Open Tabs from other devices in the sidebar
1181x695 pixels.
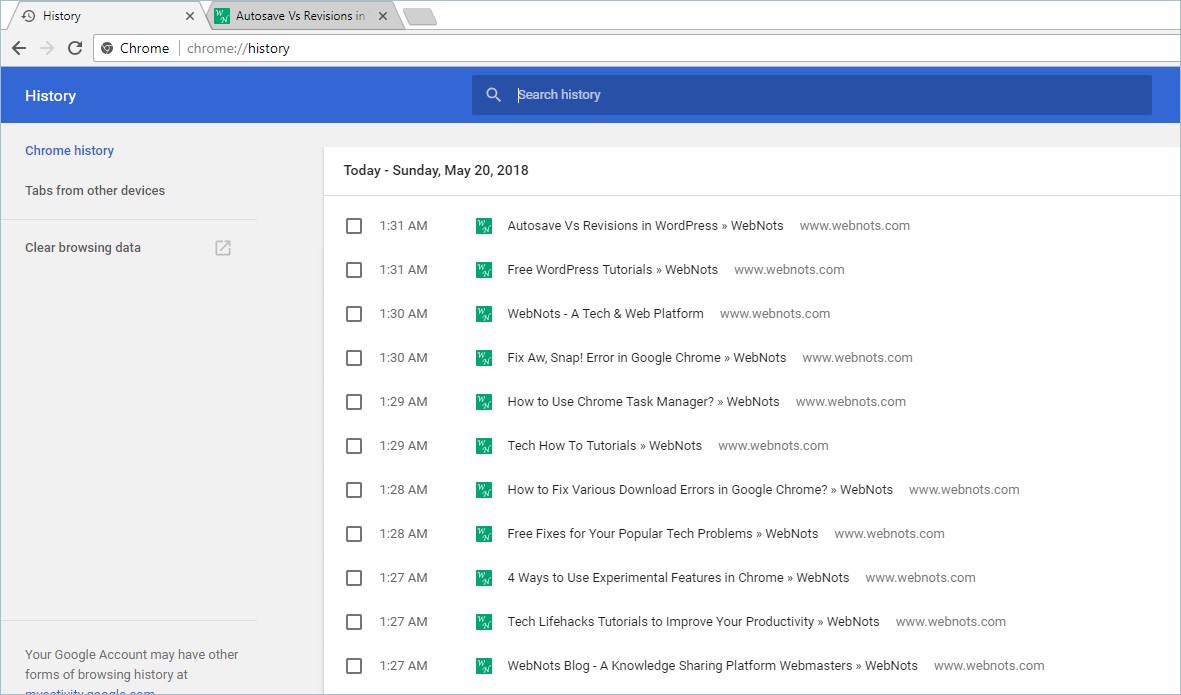95,190
